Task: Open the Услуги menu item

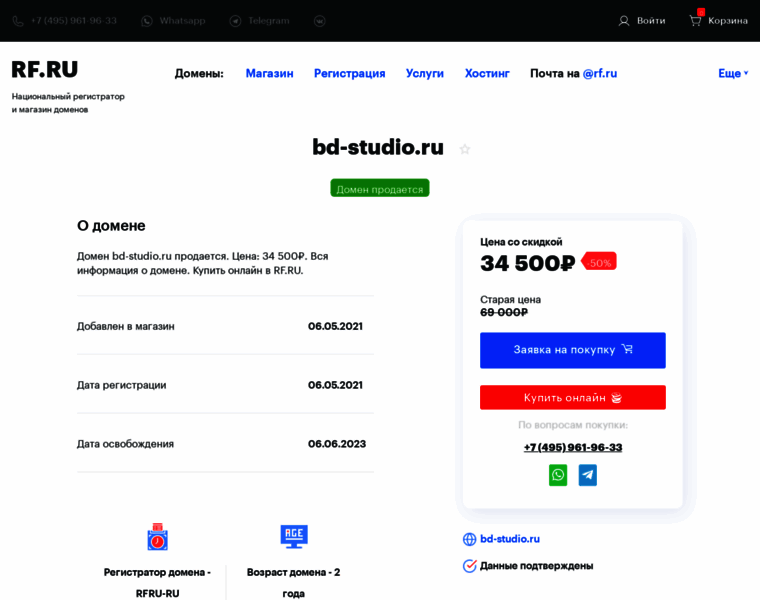Action: coord(425,73)
